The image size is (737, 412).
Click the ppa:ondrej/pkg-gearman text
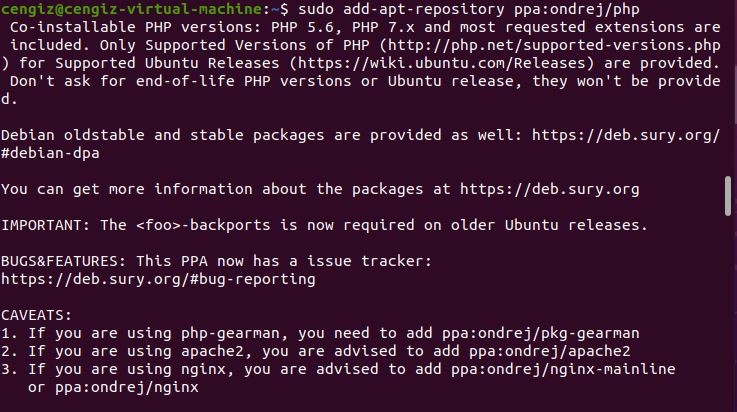541,333
